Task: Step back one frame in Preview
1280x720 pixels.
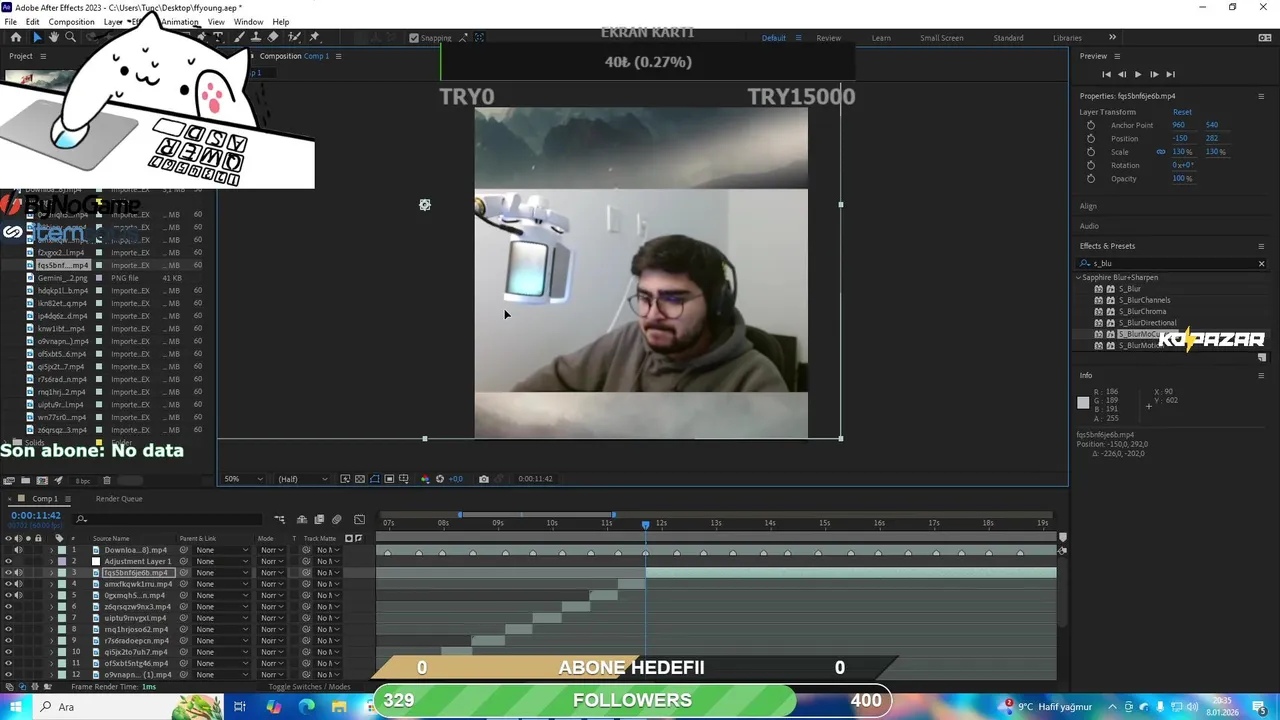Action: click(1122, 74)
